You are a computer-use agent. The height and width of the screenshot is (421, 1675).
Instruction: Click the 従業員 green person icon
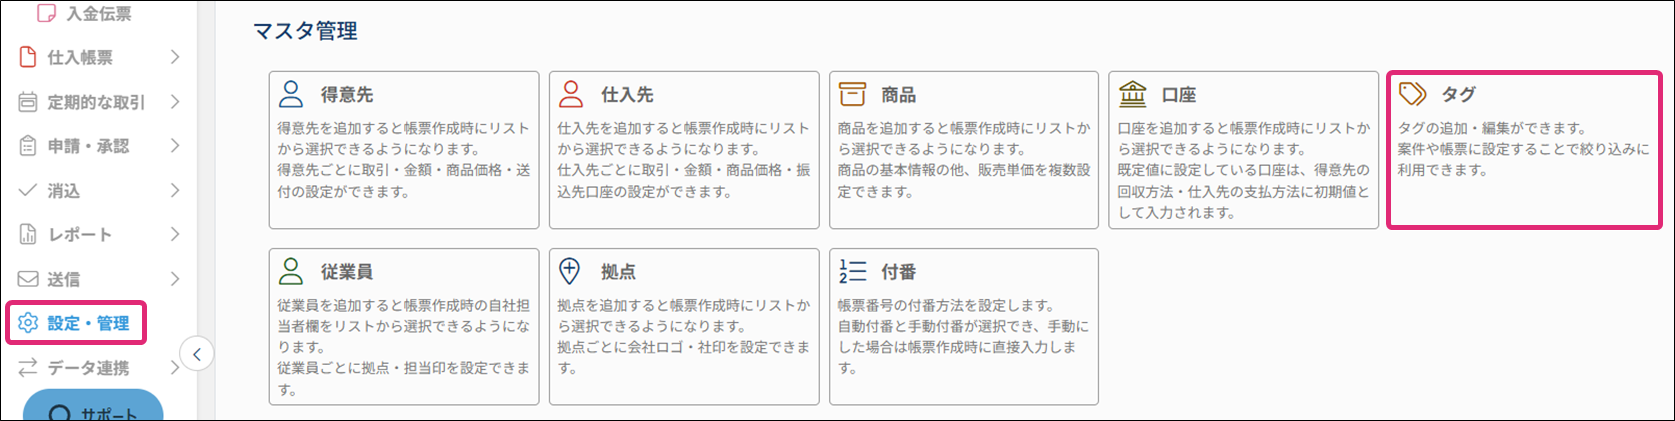point(291,271)
